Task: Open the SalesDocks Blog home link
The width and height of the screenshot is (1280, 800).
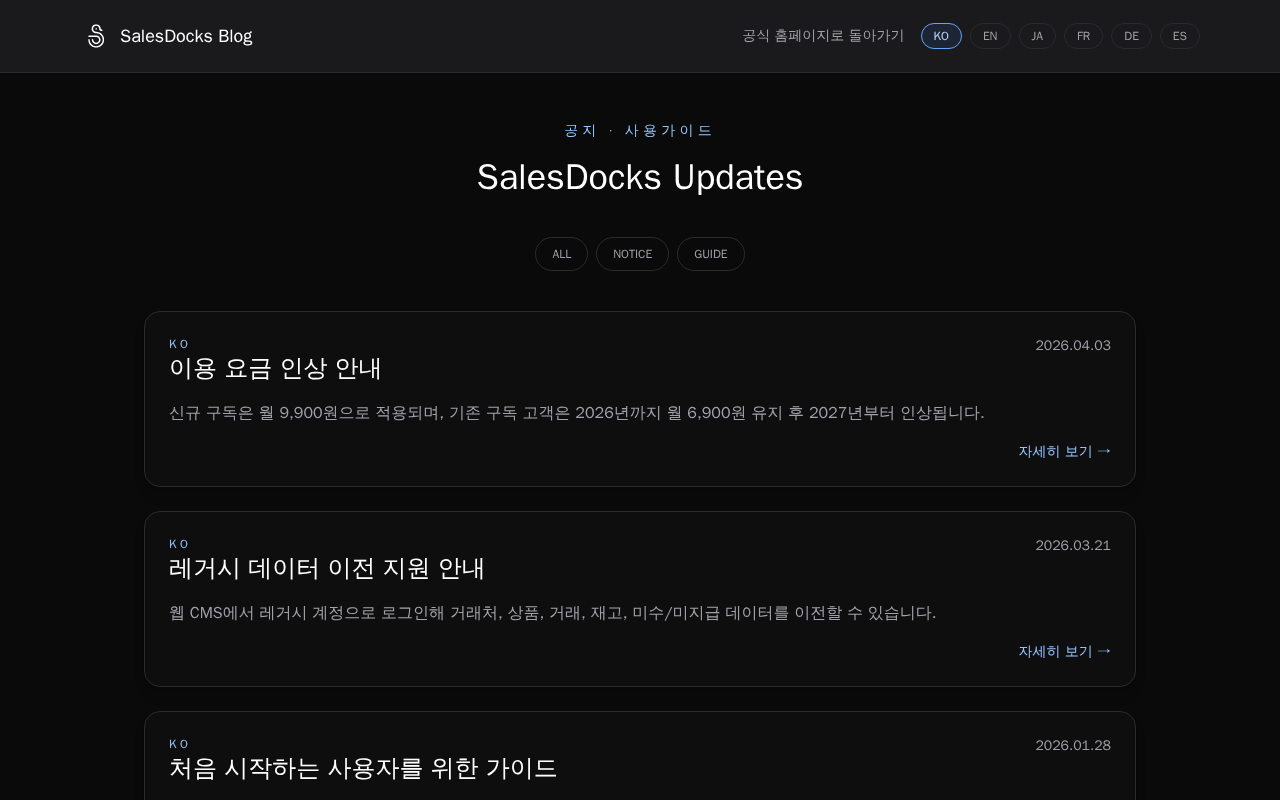Action: [x=186, y=36]
